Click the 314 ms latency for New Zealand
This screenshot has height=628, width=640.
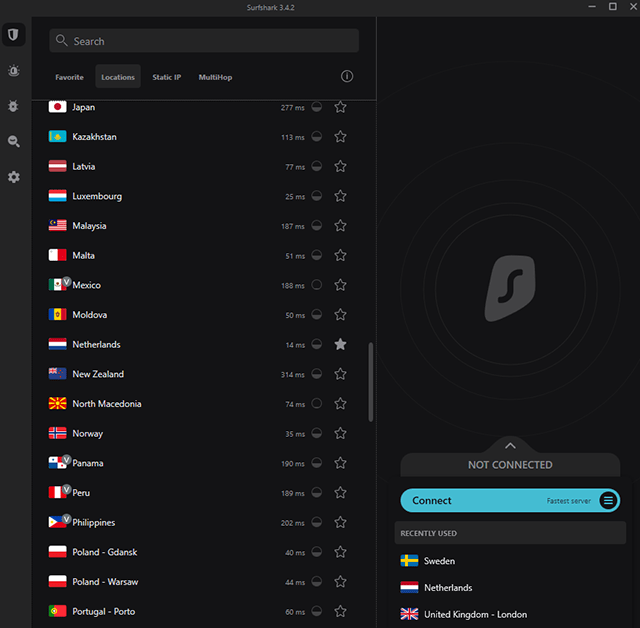click(x=293, y=375)
